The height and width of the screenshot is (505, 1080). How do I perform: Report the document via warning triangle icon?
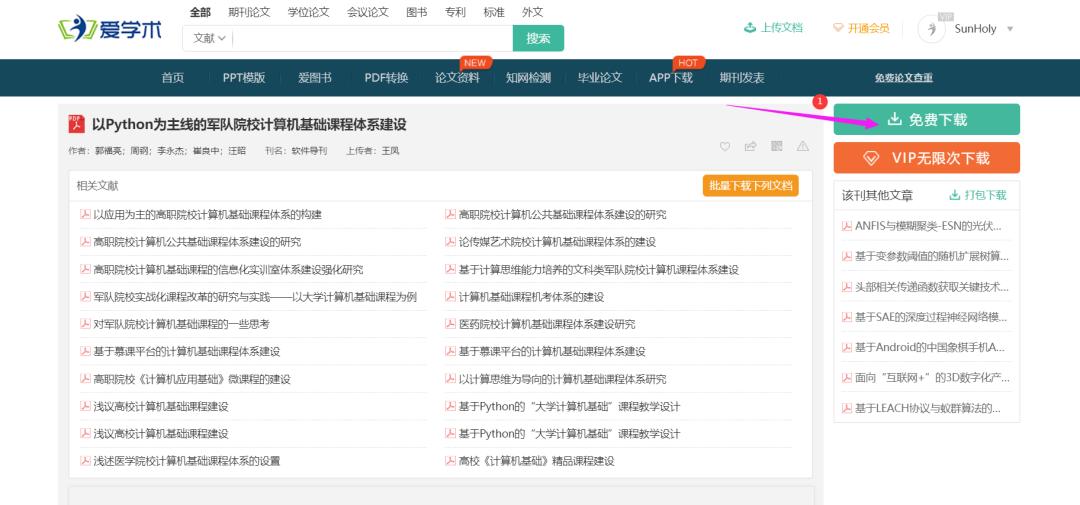tap(802, 146)
